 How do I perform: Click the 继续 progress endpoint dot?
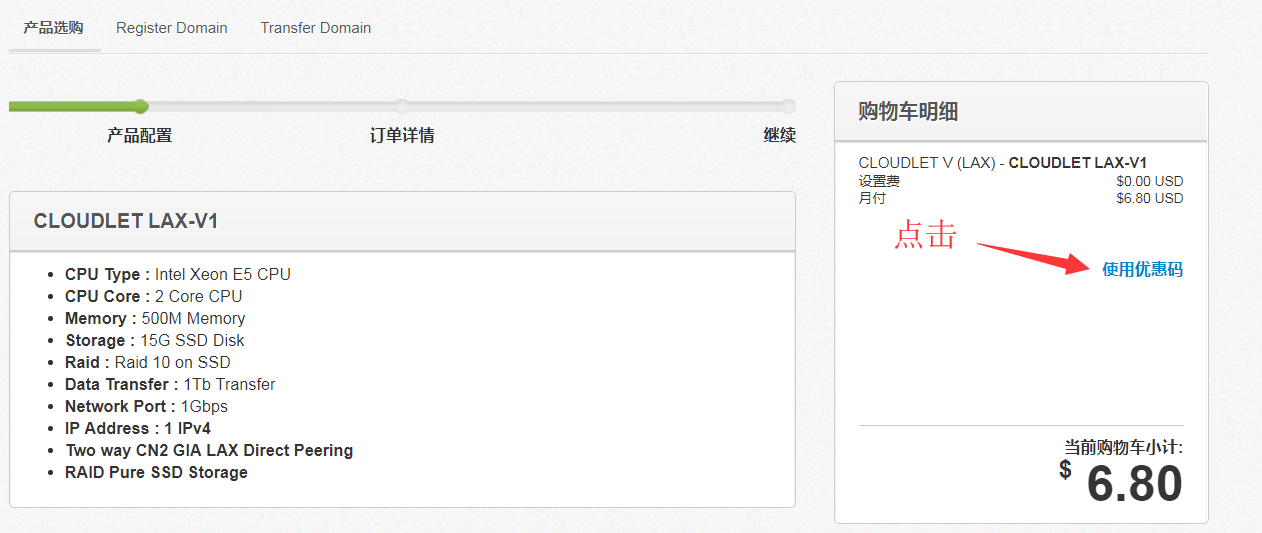click(788, 106)
